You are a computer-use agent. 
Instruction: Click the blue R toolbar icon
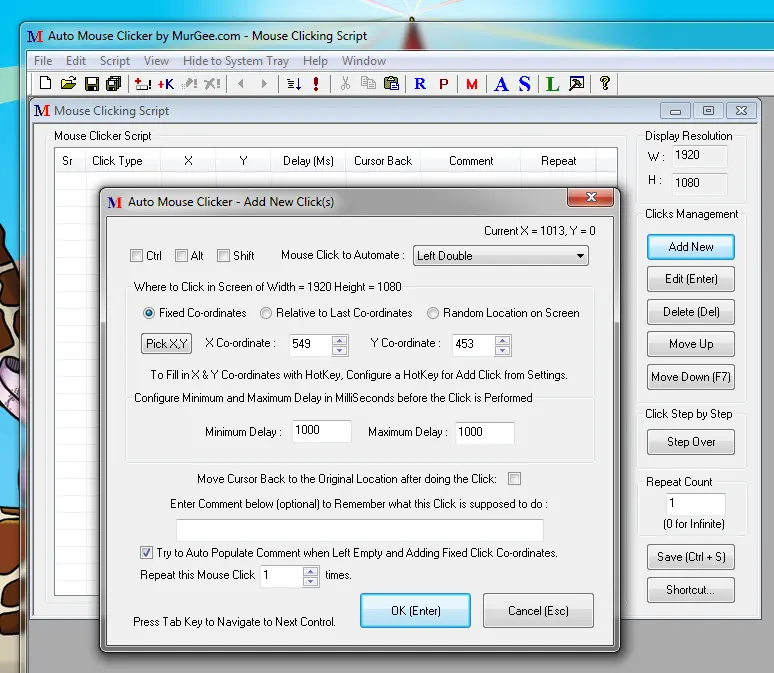420,84
